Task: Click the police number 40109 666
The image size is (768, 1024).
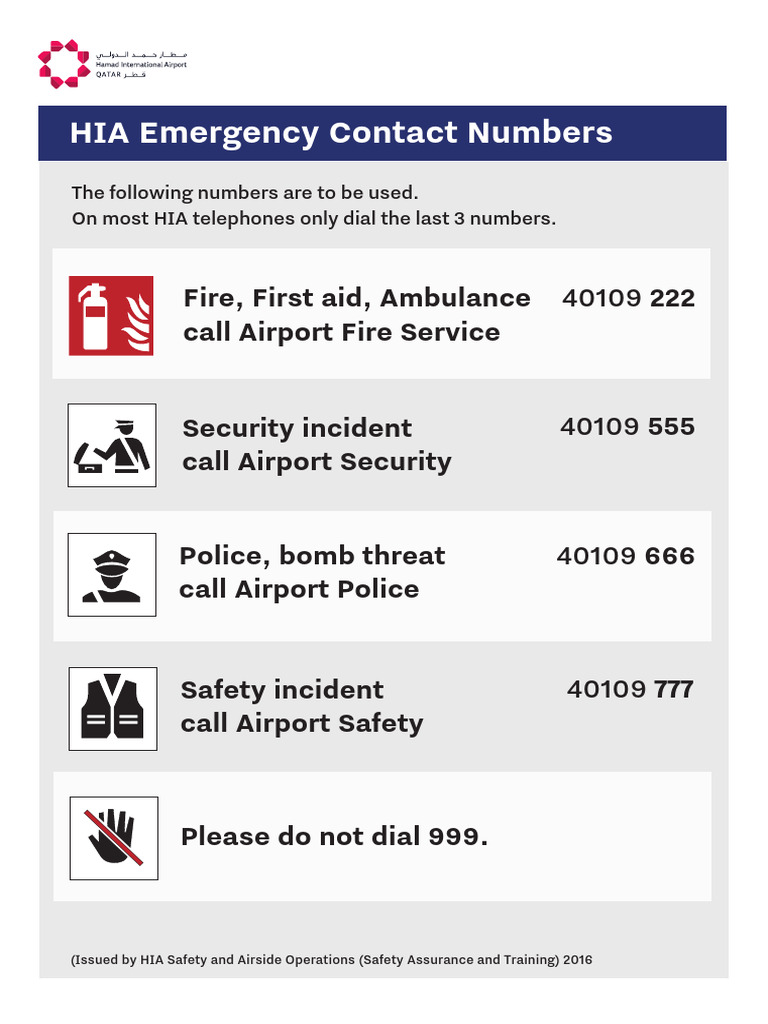Action: [626, 556]
